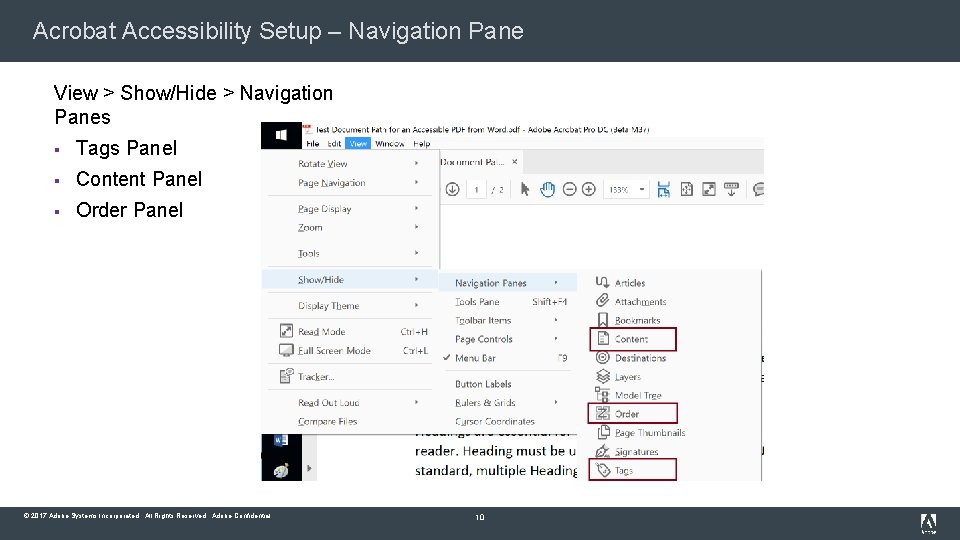The image size is (960, 540).
Task: Open the zoom percentage dropdown
Action: [642, 189]
